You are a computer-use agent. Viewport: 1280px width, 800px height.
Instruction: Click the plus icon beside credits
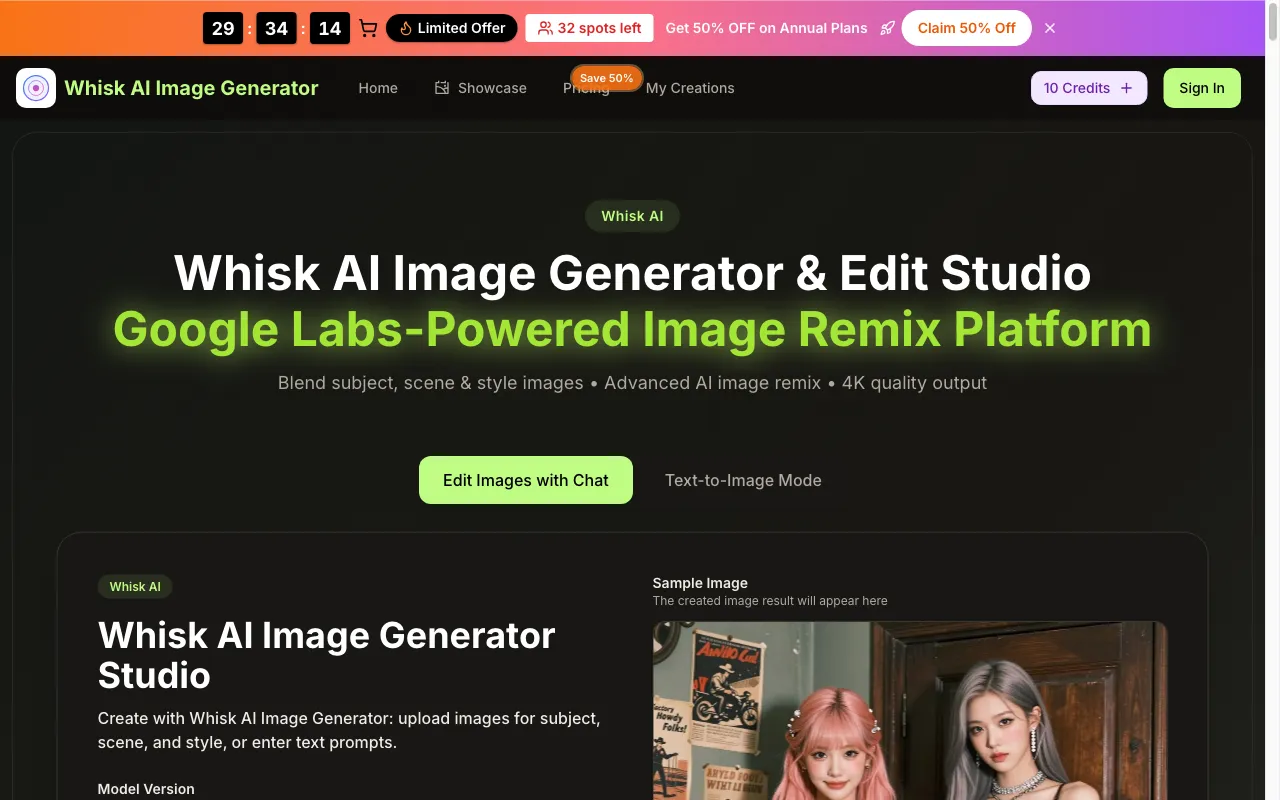(1126, 88)
